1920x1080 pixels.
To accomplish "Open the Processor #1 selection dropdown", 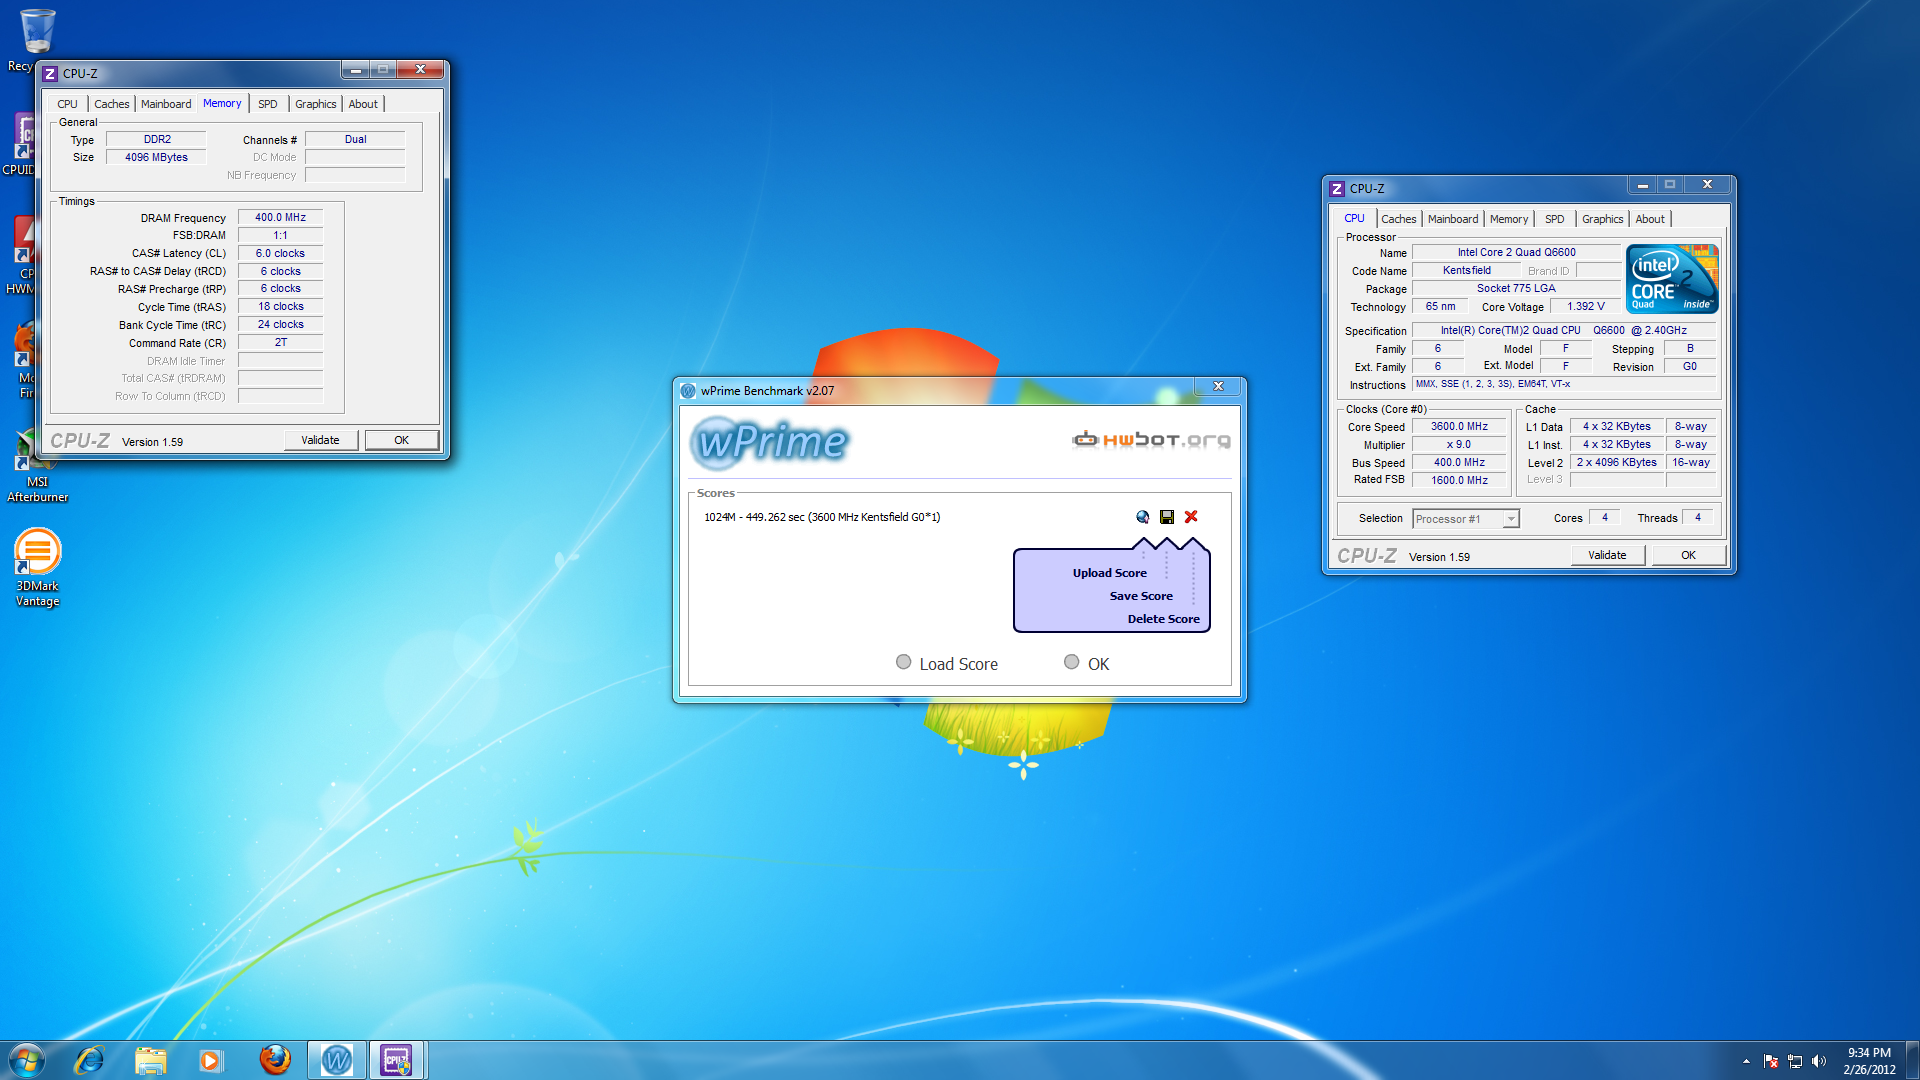I will [1466, 518].
